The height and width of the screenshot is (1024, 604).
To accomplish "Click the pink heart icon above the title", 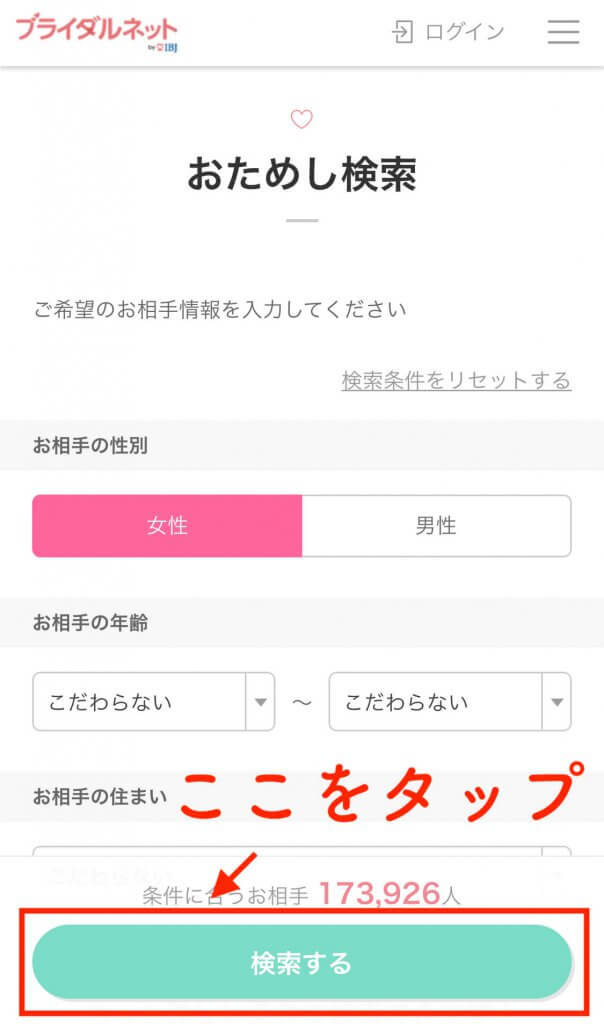I will click(301, 120).
